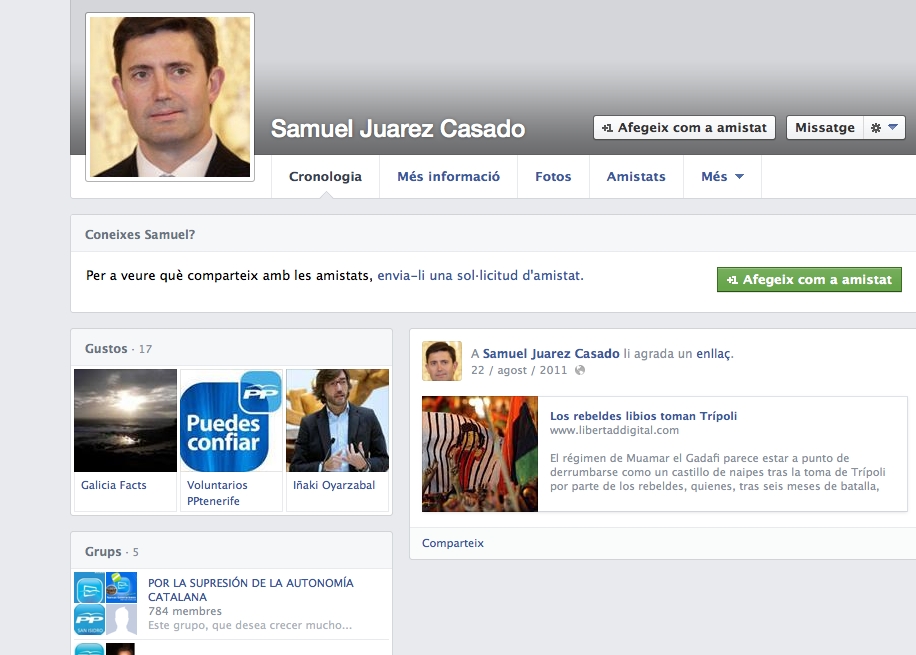The height and width of the screenshot is (655, 916).
Task: Click the small avatar in the post
Action: pos(441,361)
